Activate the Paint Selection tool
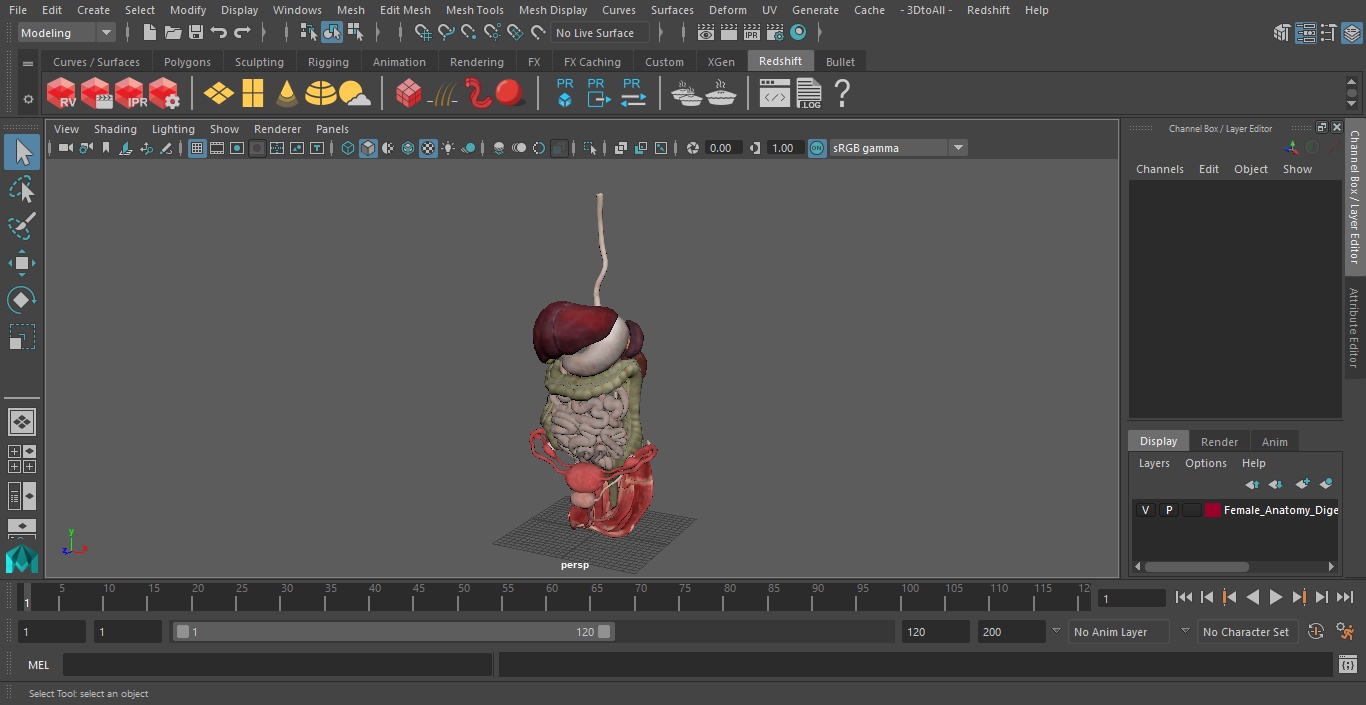1366x705 pixels. click(22, 226)
